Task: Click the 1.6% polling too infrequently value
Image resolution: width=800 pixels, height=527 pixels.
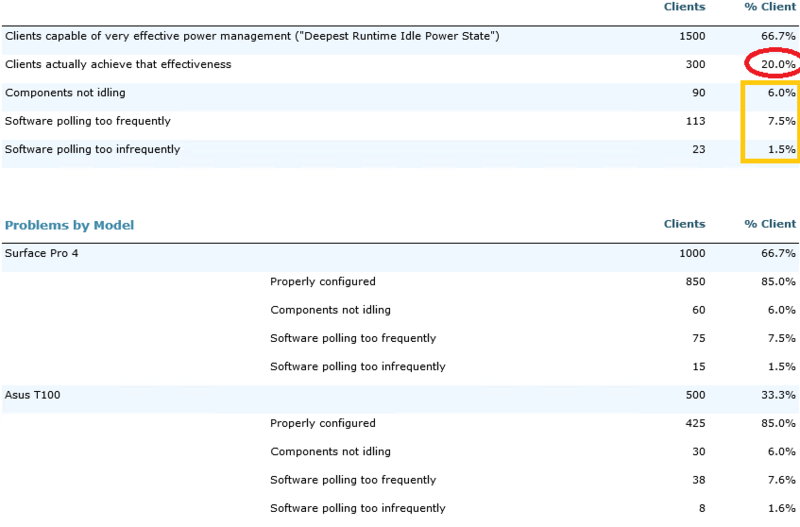Action: tap(782, 508)
